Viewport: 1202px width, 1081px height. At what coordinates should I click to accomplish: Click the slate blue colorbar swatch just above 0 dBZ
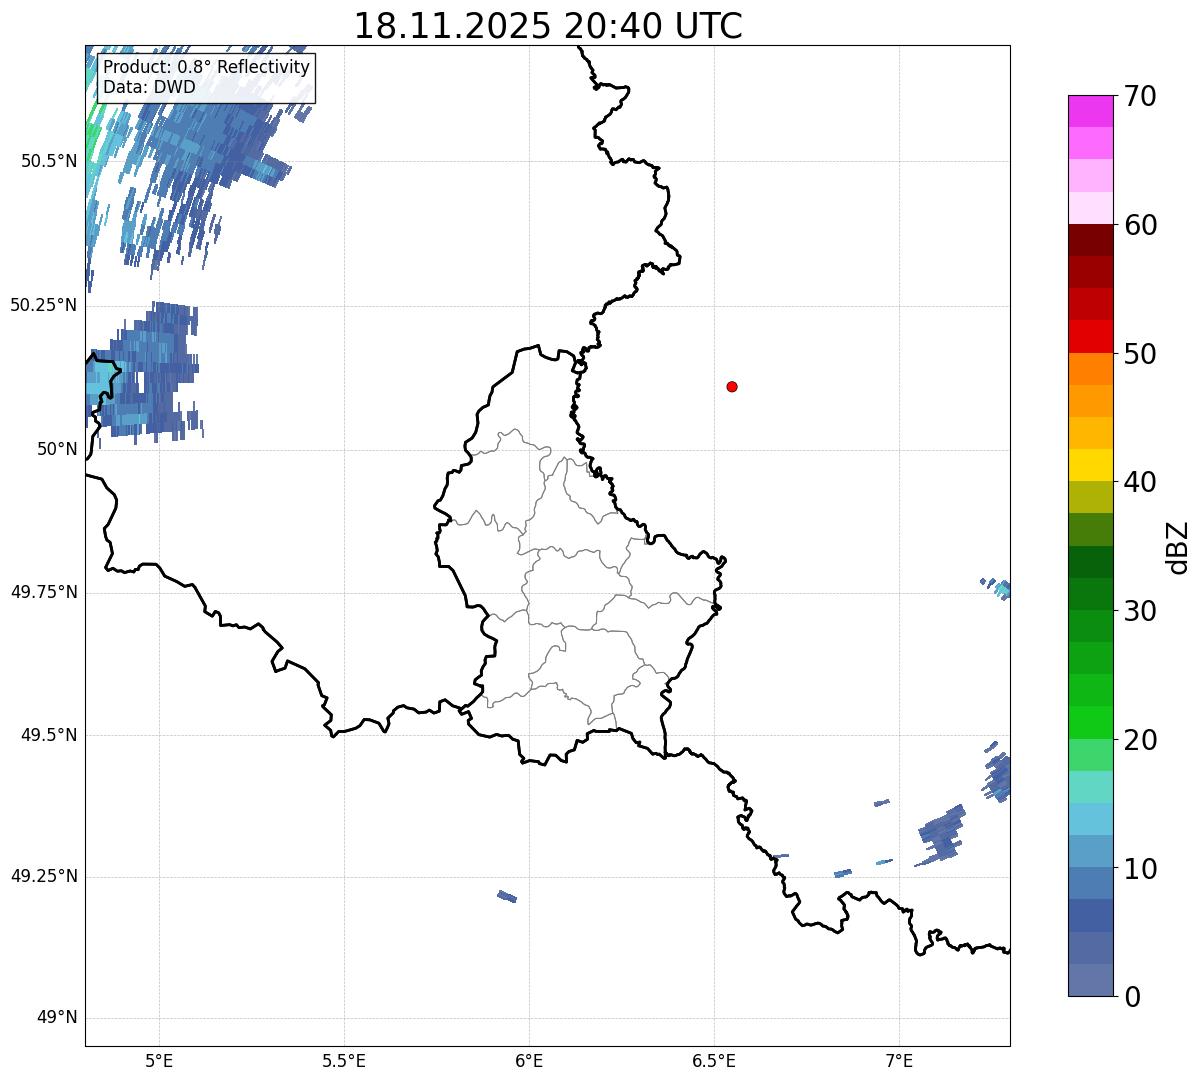pos(1090,980)
